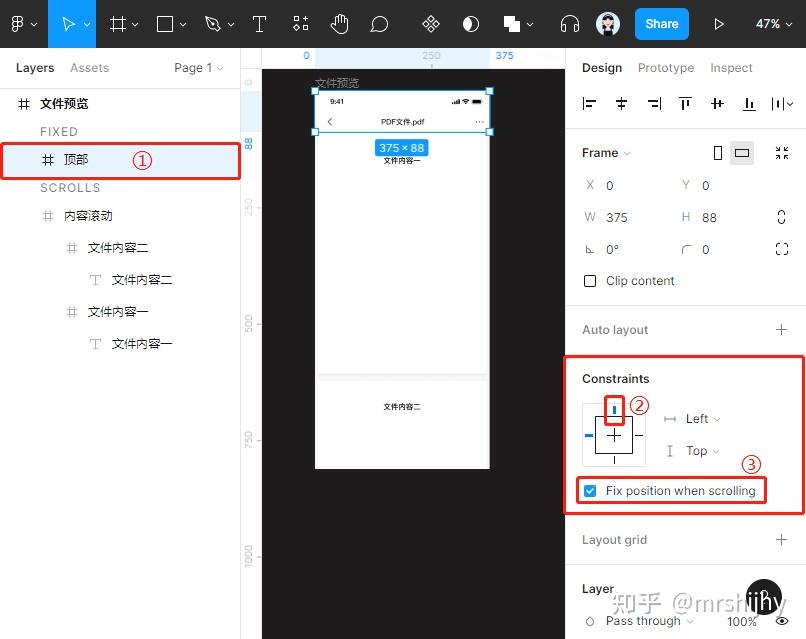The height and width of the screenshot is (639, 806).
Task: Select the Frame tool
Action: (119, 23)
